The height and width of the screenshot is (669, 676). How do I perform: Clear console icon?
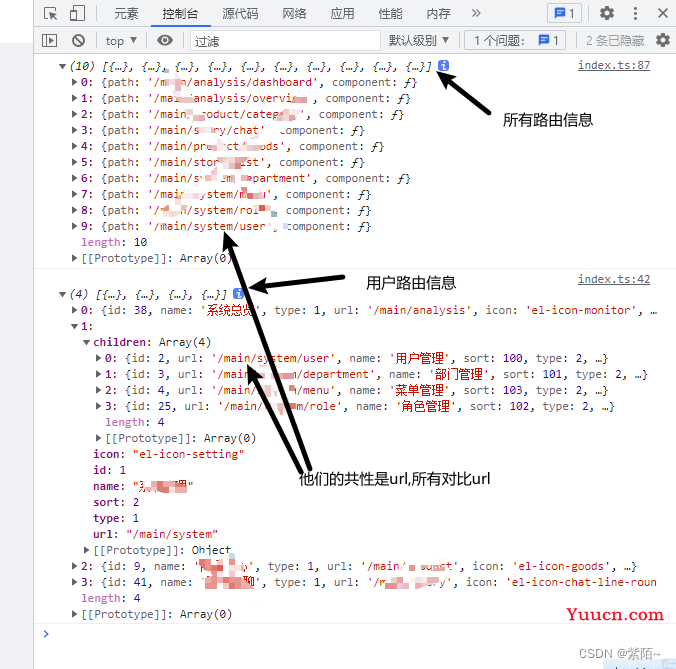coord(78,41)
